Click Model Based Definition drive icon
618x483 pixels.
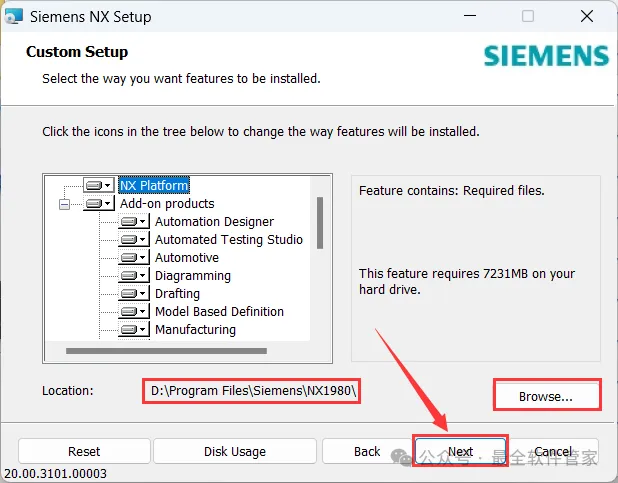coord(133,312)
